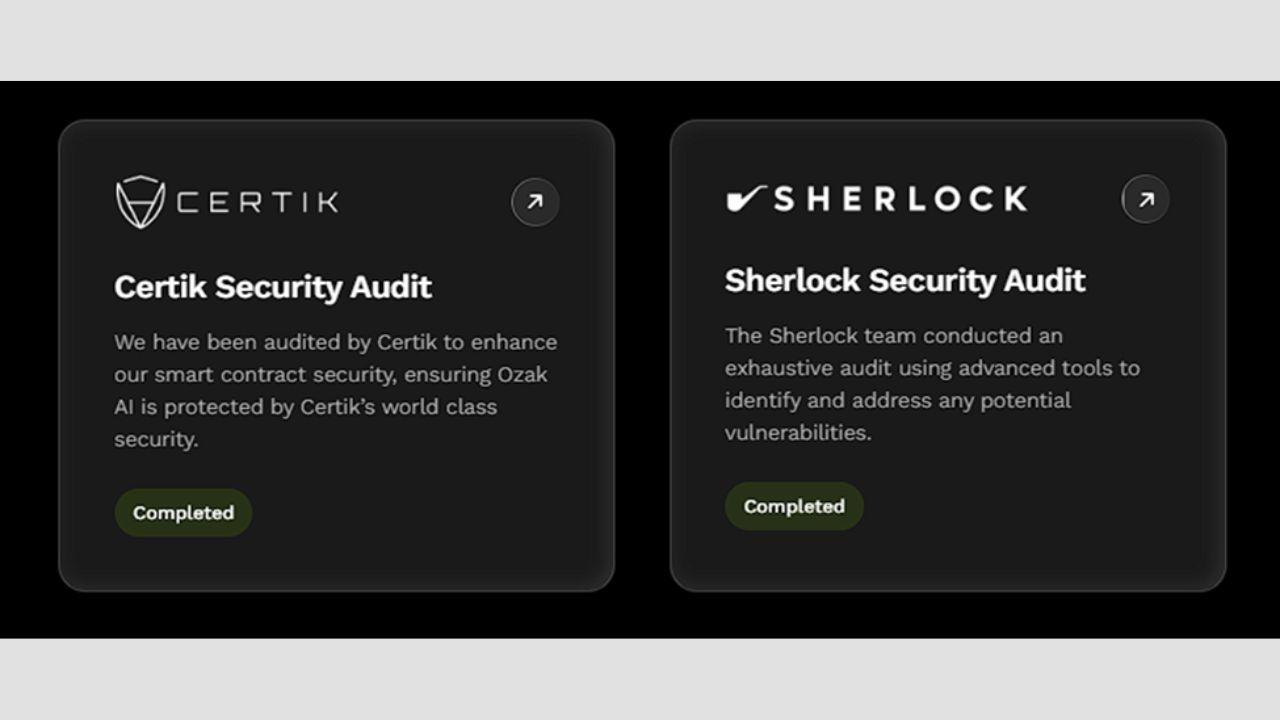Click the word "vulnerabilities" in Sherlock description

(x=796, y=433)
